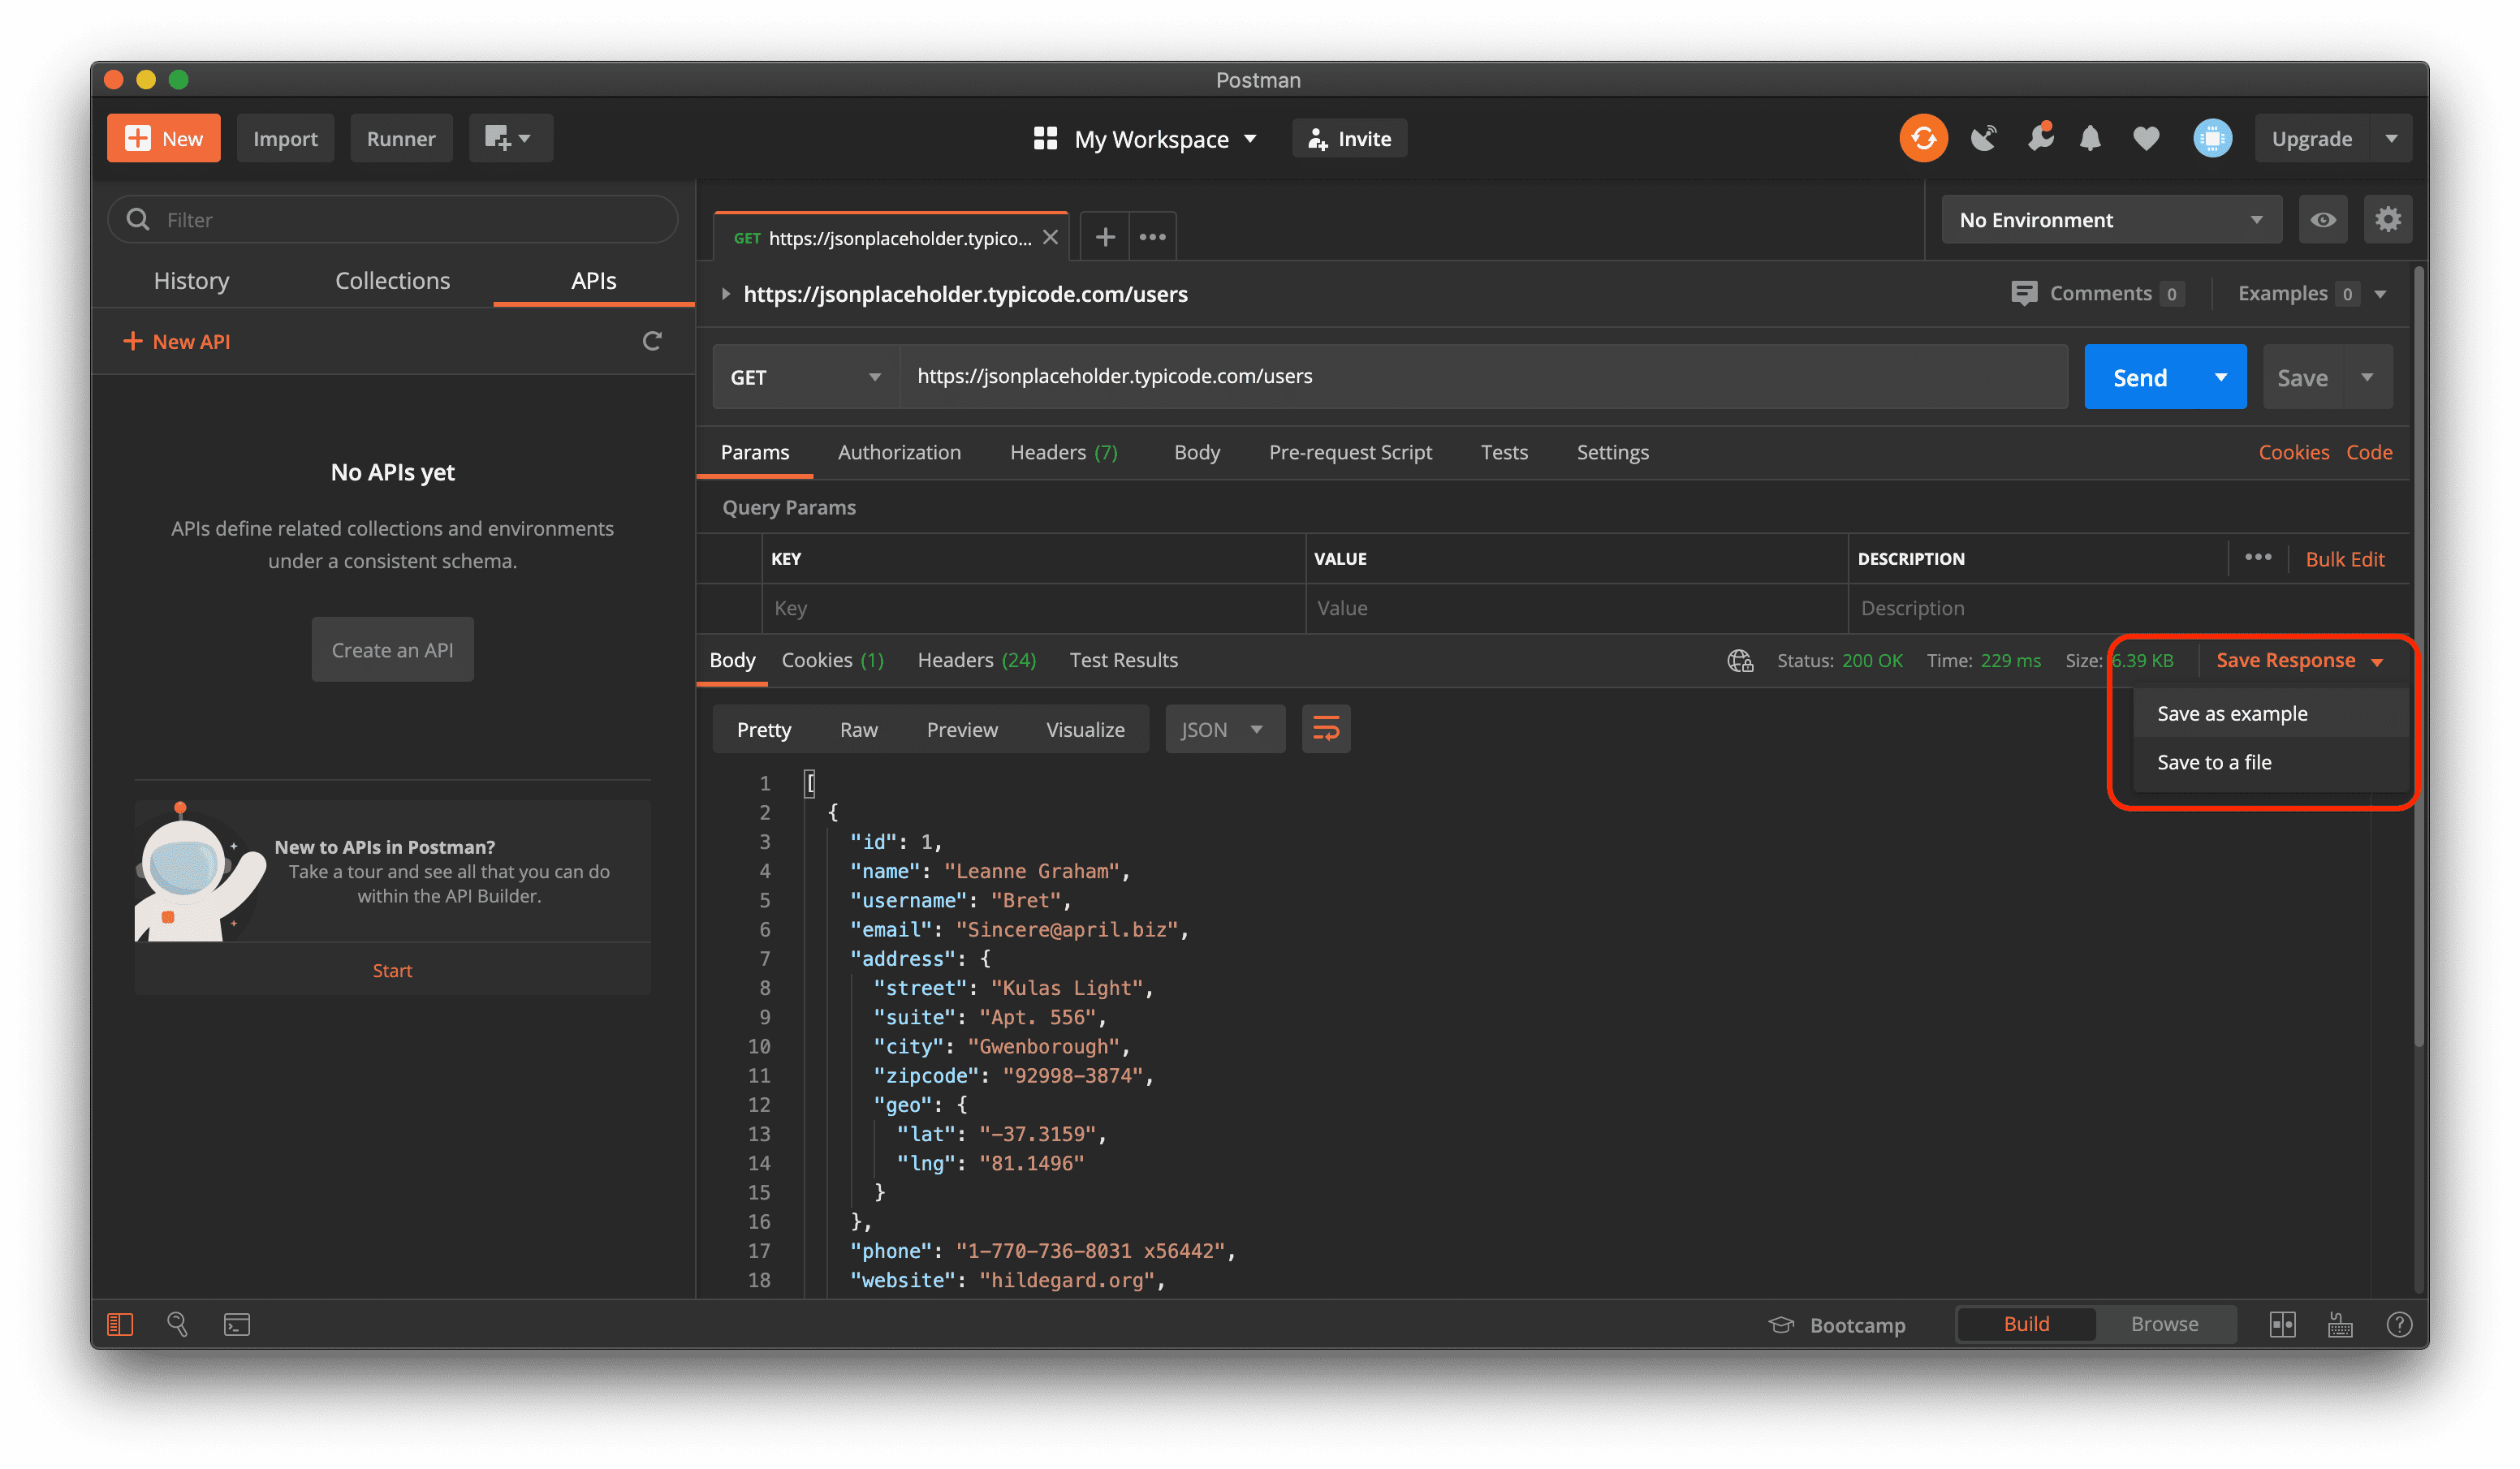Image resolution: width=2520 pixels, height=1469 pixels.
Task: Open the Postman console in the status bar
Action: [x=237, y=1324]
